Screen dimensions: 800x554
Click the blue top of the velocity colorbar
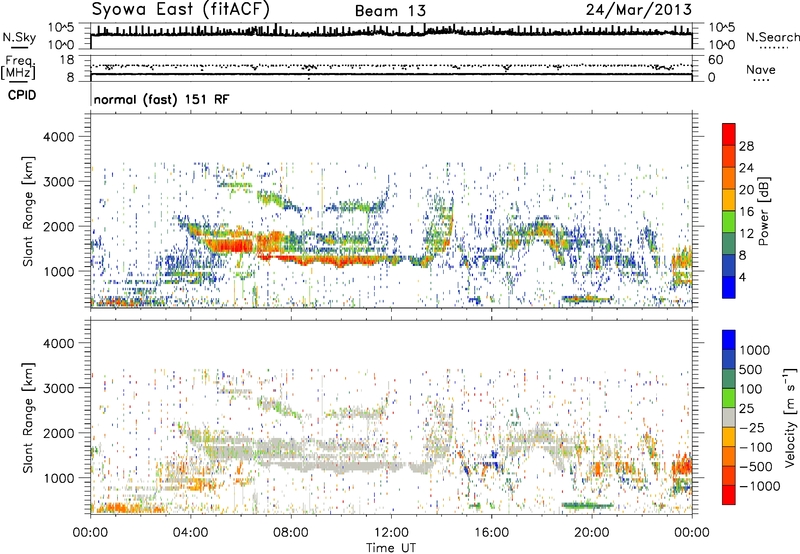coord(729,340)
